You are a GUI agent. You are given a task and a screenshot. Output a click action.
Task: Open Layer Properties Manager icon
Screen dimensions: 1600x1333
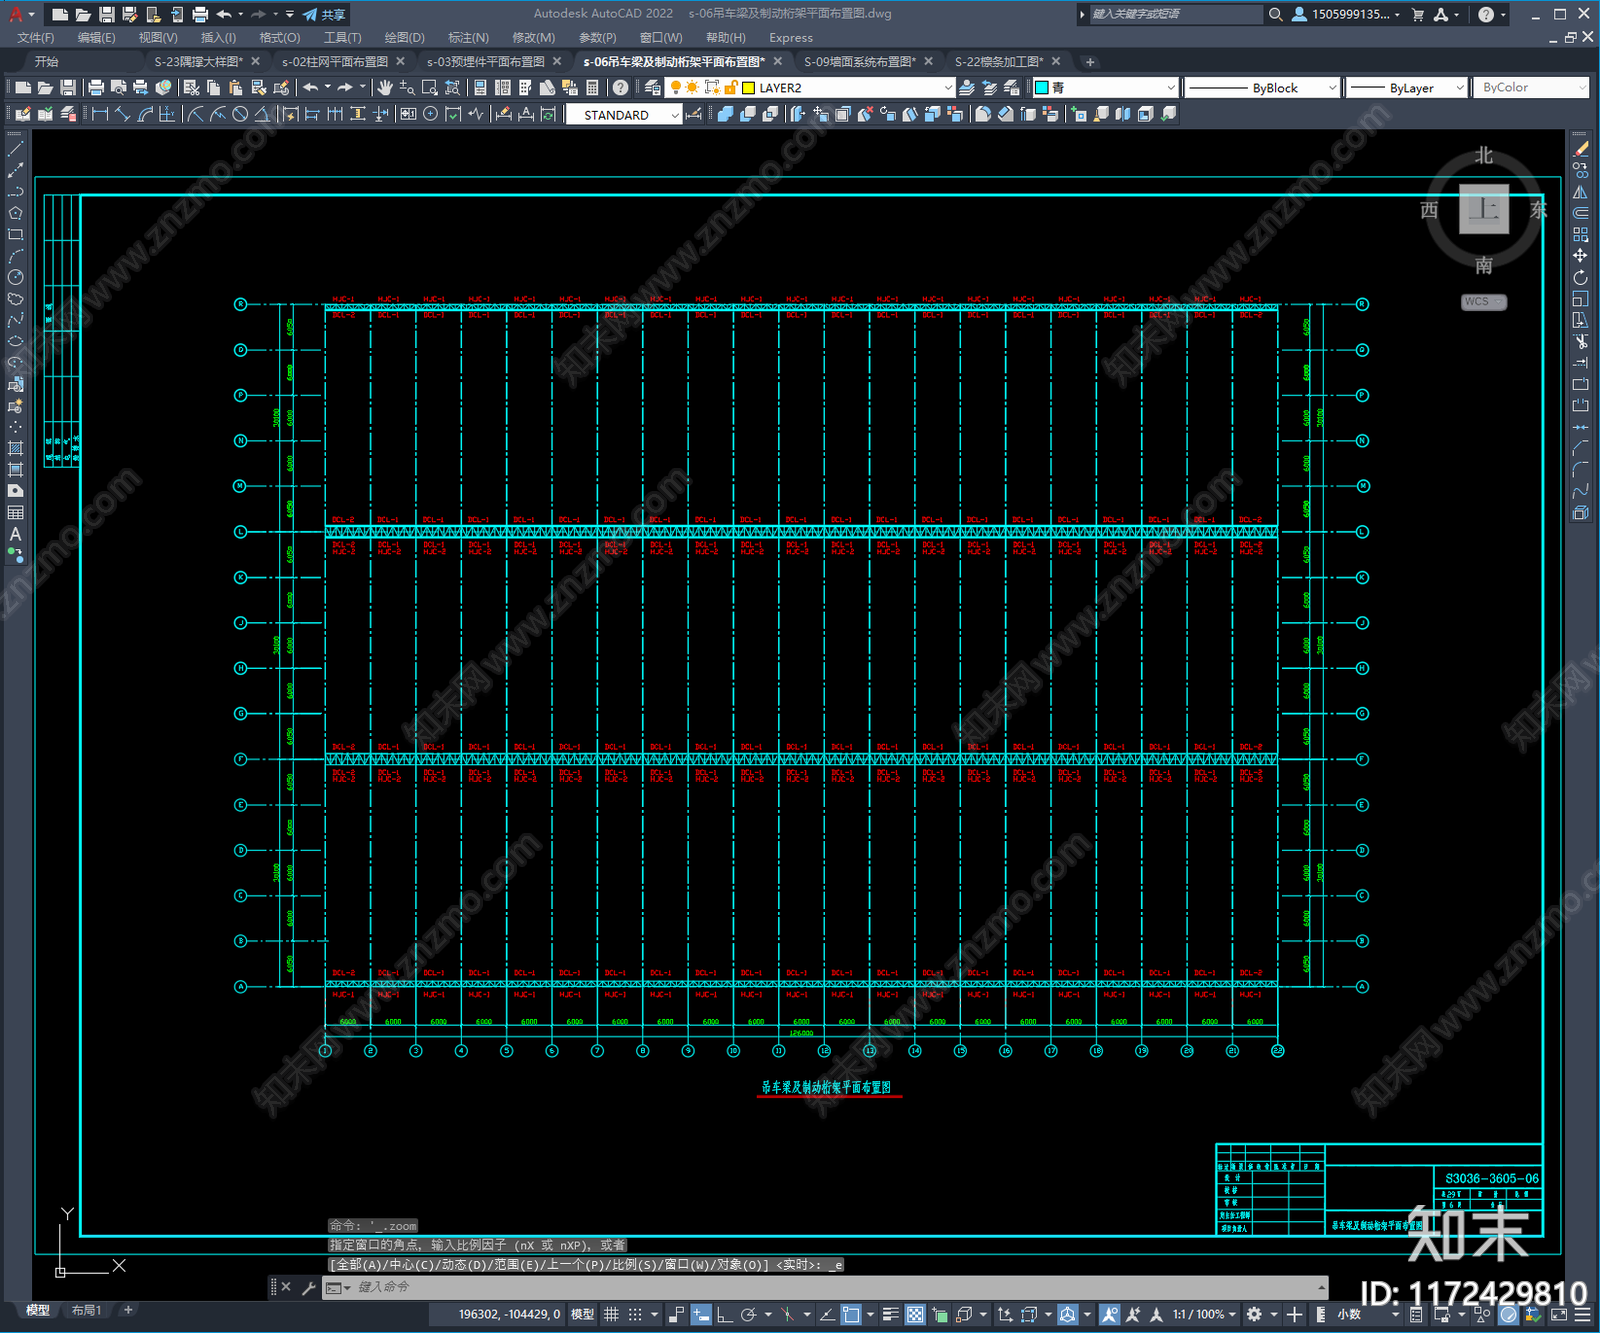pos(653,88)
